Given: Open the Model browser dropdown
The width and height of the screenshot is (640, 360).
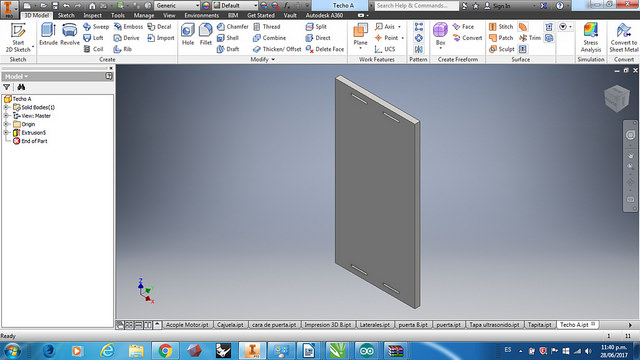Looking at the screenshot, I should point(17,76).
